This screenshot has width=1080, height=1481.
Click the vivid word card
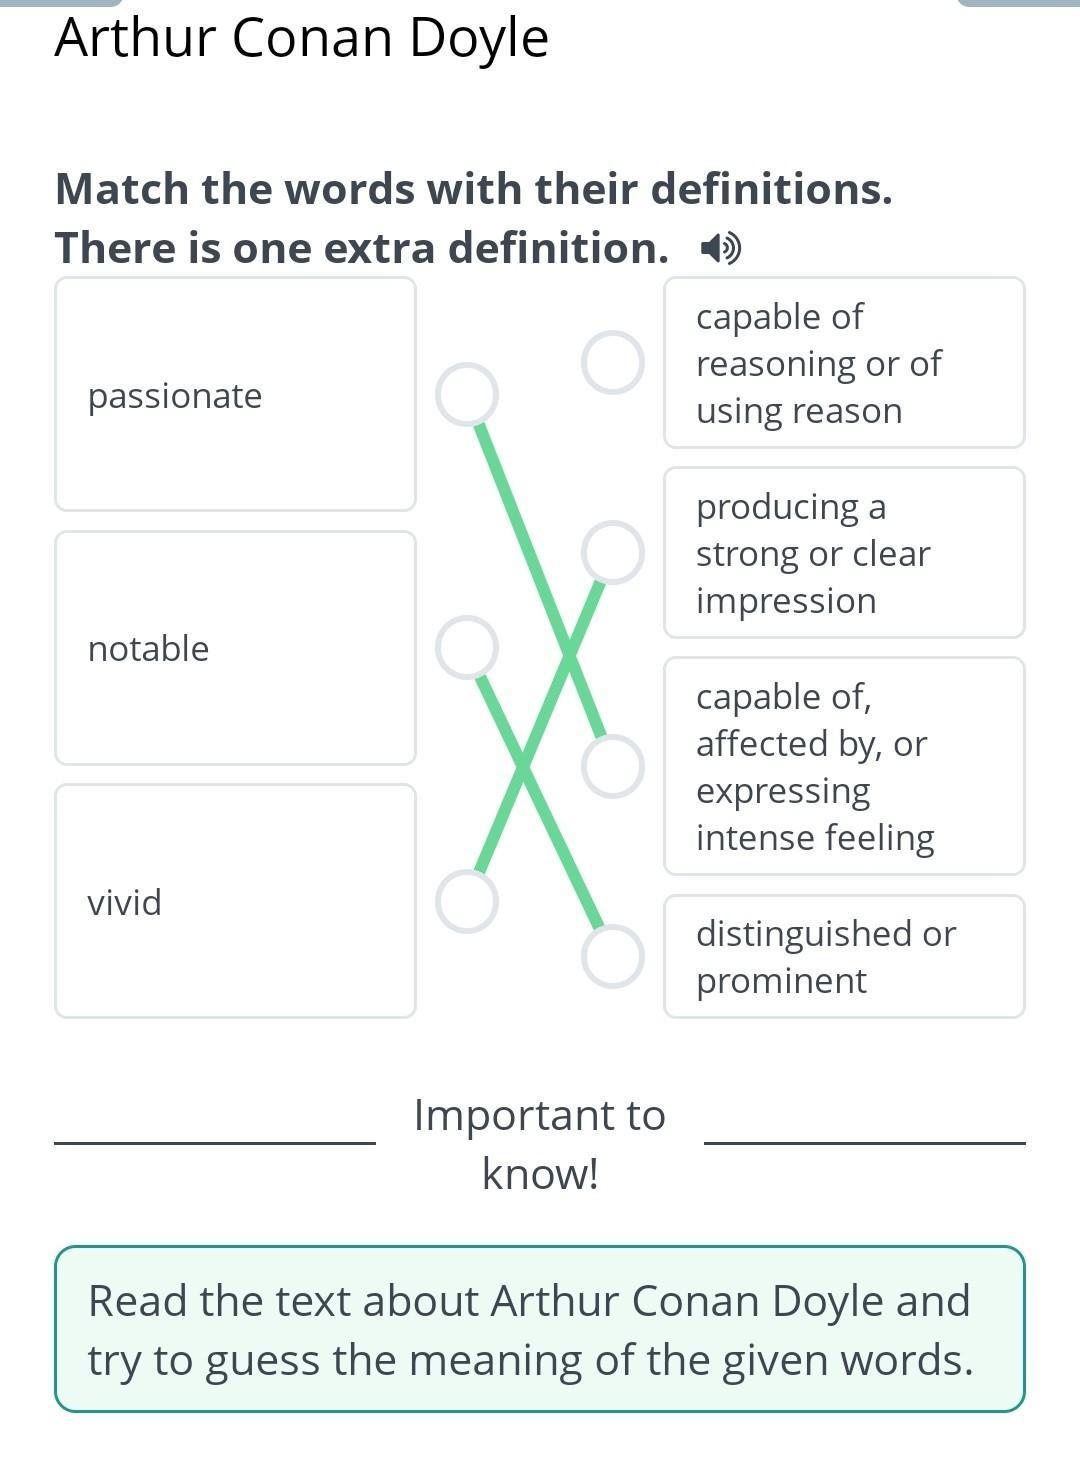pyautogui.click(x=235, y=901)
